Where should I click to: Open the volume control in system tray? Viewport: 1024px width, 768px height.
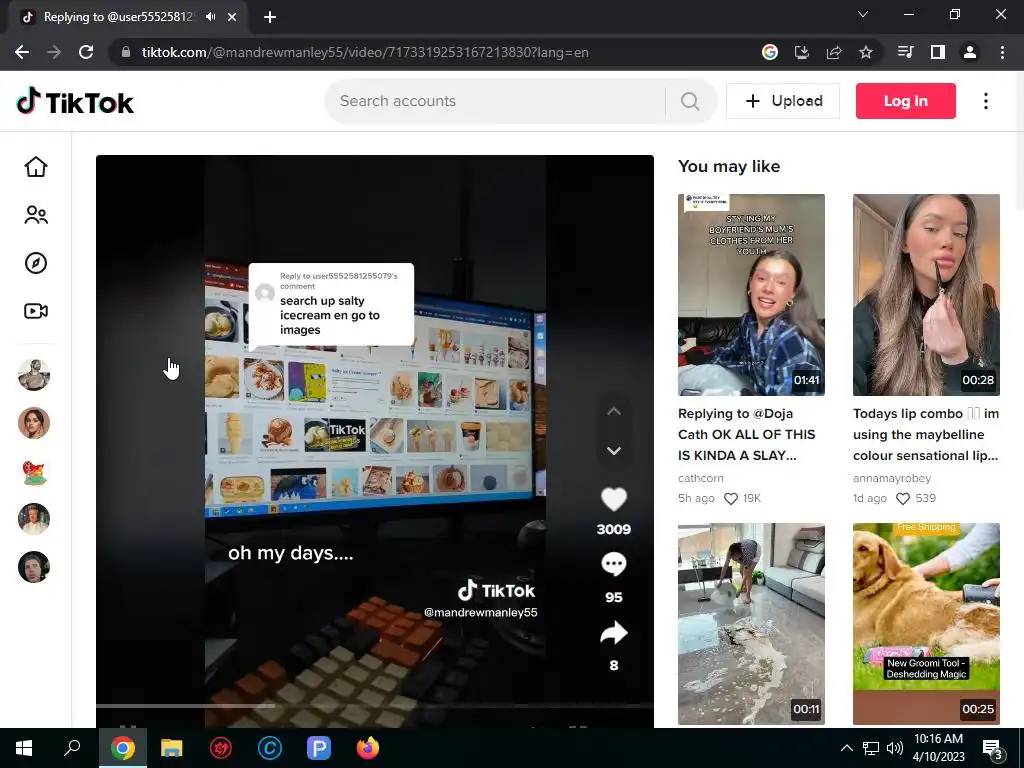point(895,748)
